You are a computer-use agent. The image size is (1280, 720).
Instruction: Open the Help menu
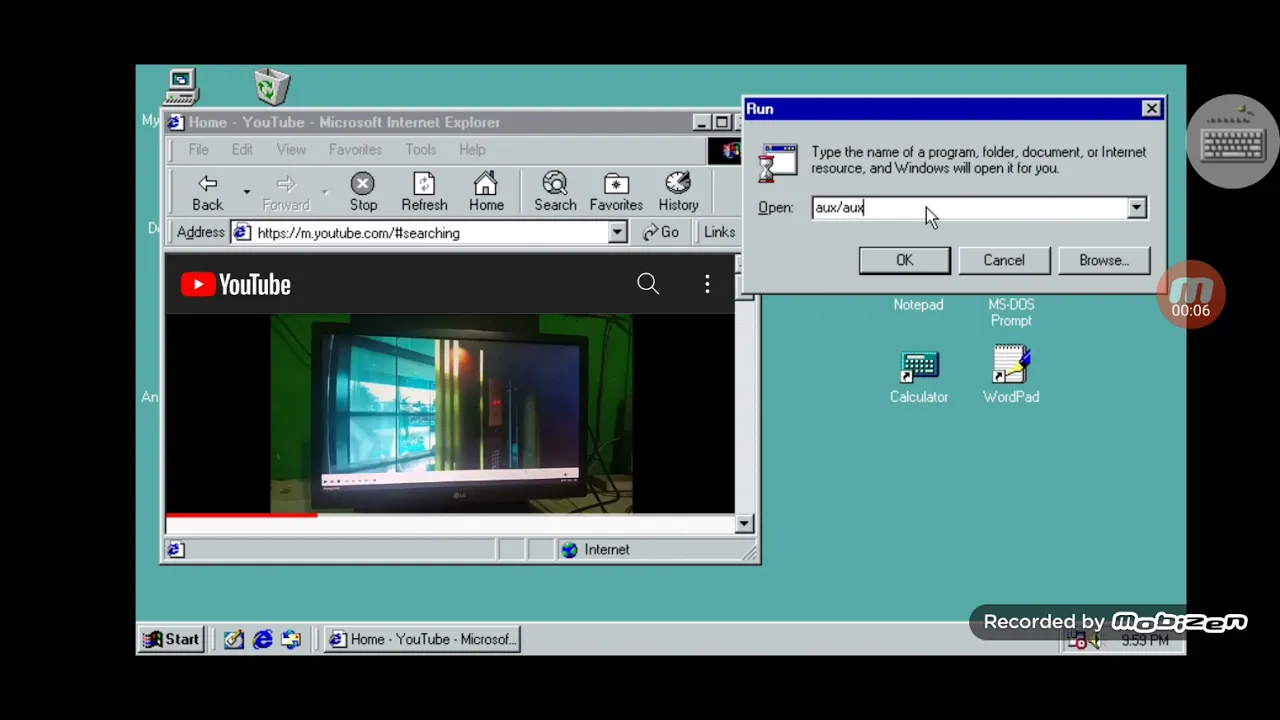point(472,150)
